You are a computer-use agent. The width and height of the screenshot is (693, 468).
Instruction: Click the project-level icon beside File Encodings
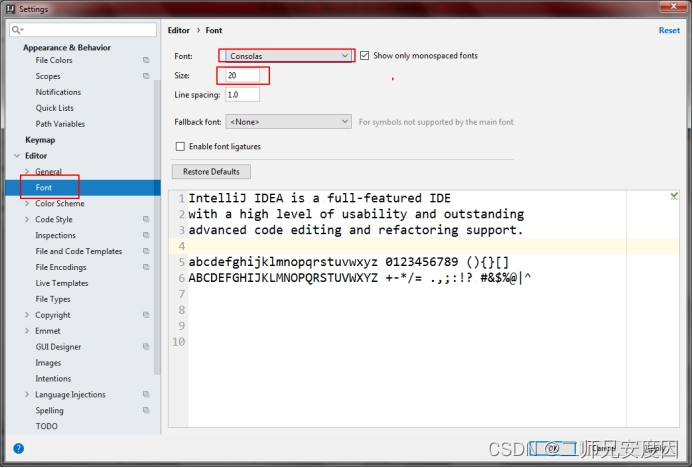coord(146,267)
